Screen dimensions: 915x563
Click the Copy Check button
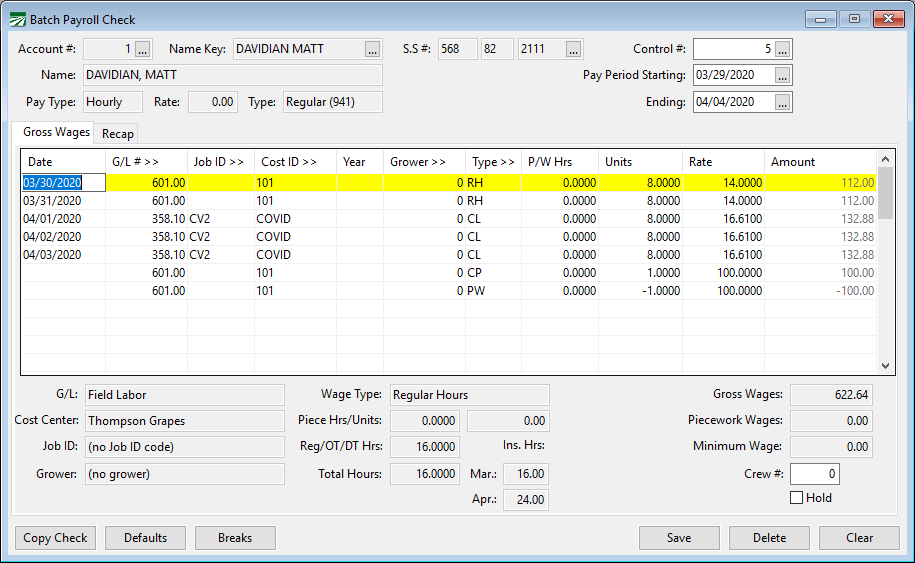point(55,538)
